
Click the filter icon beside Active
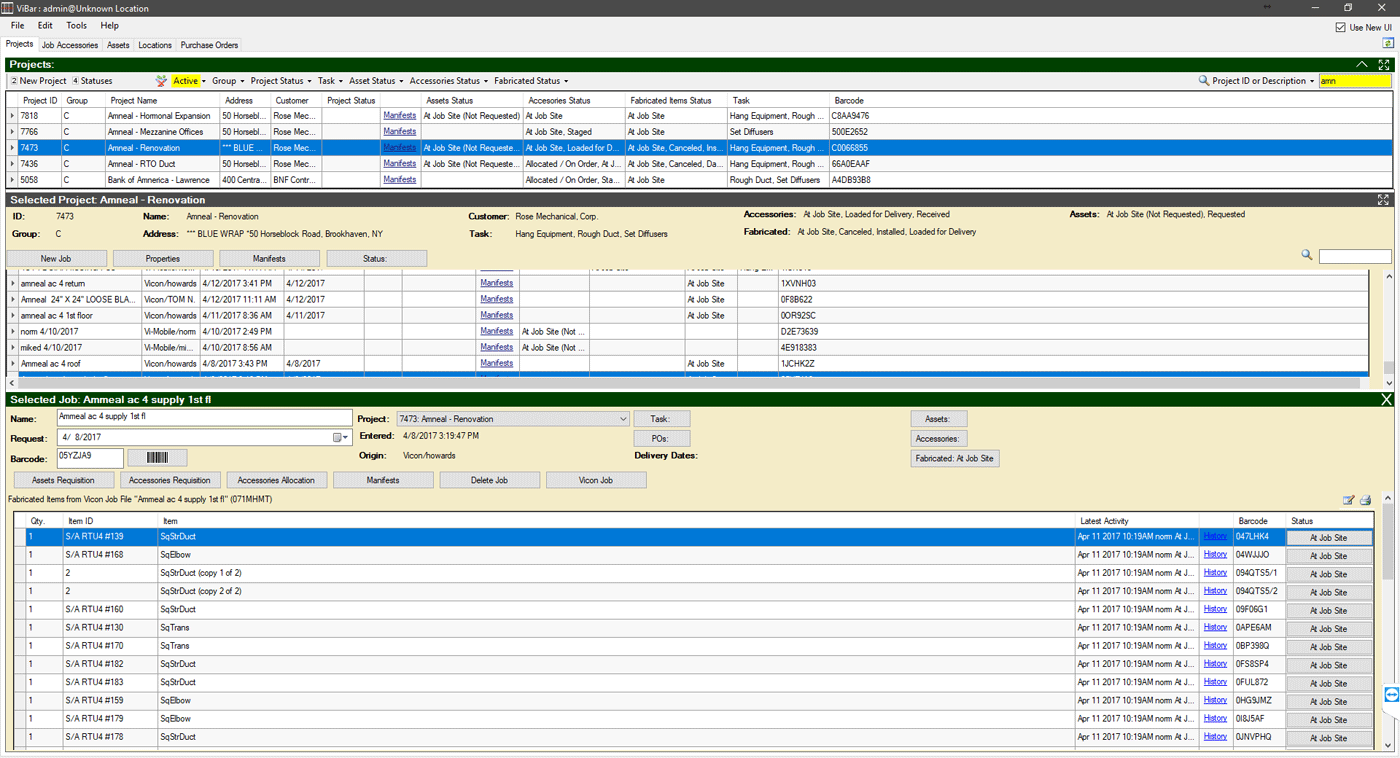pyautogui.click(x=160, y=81)
